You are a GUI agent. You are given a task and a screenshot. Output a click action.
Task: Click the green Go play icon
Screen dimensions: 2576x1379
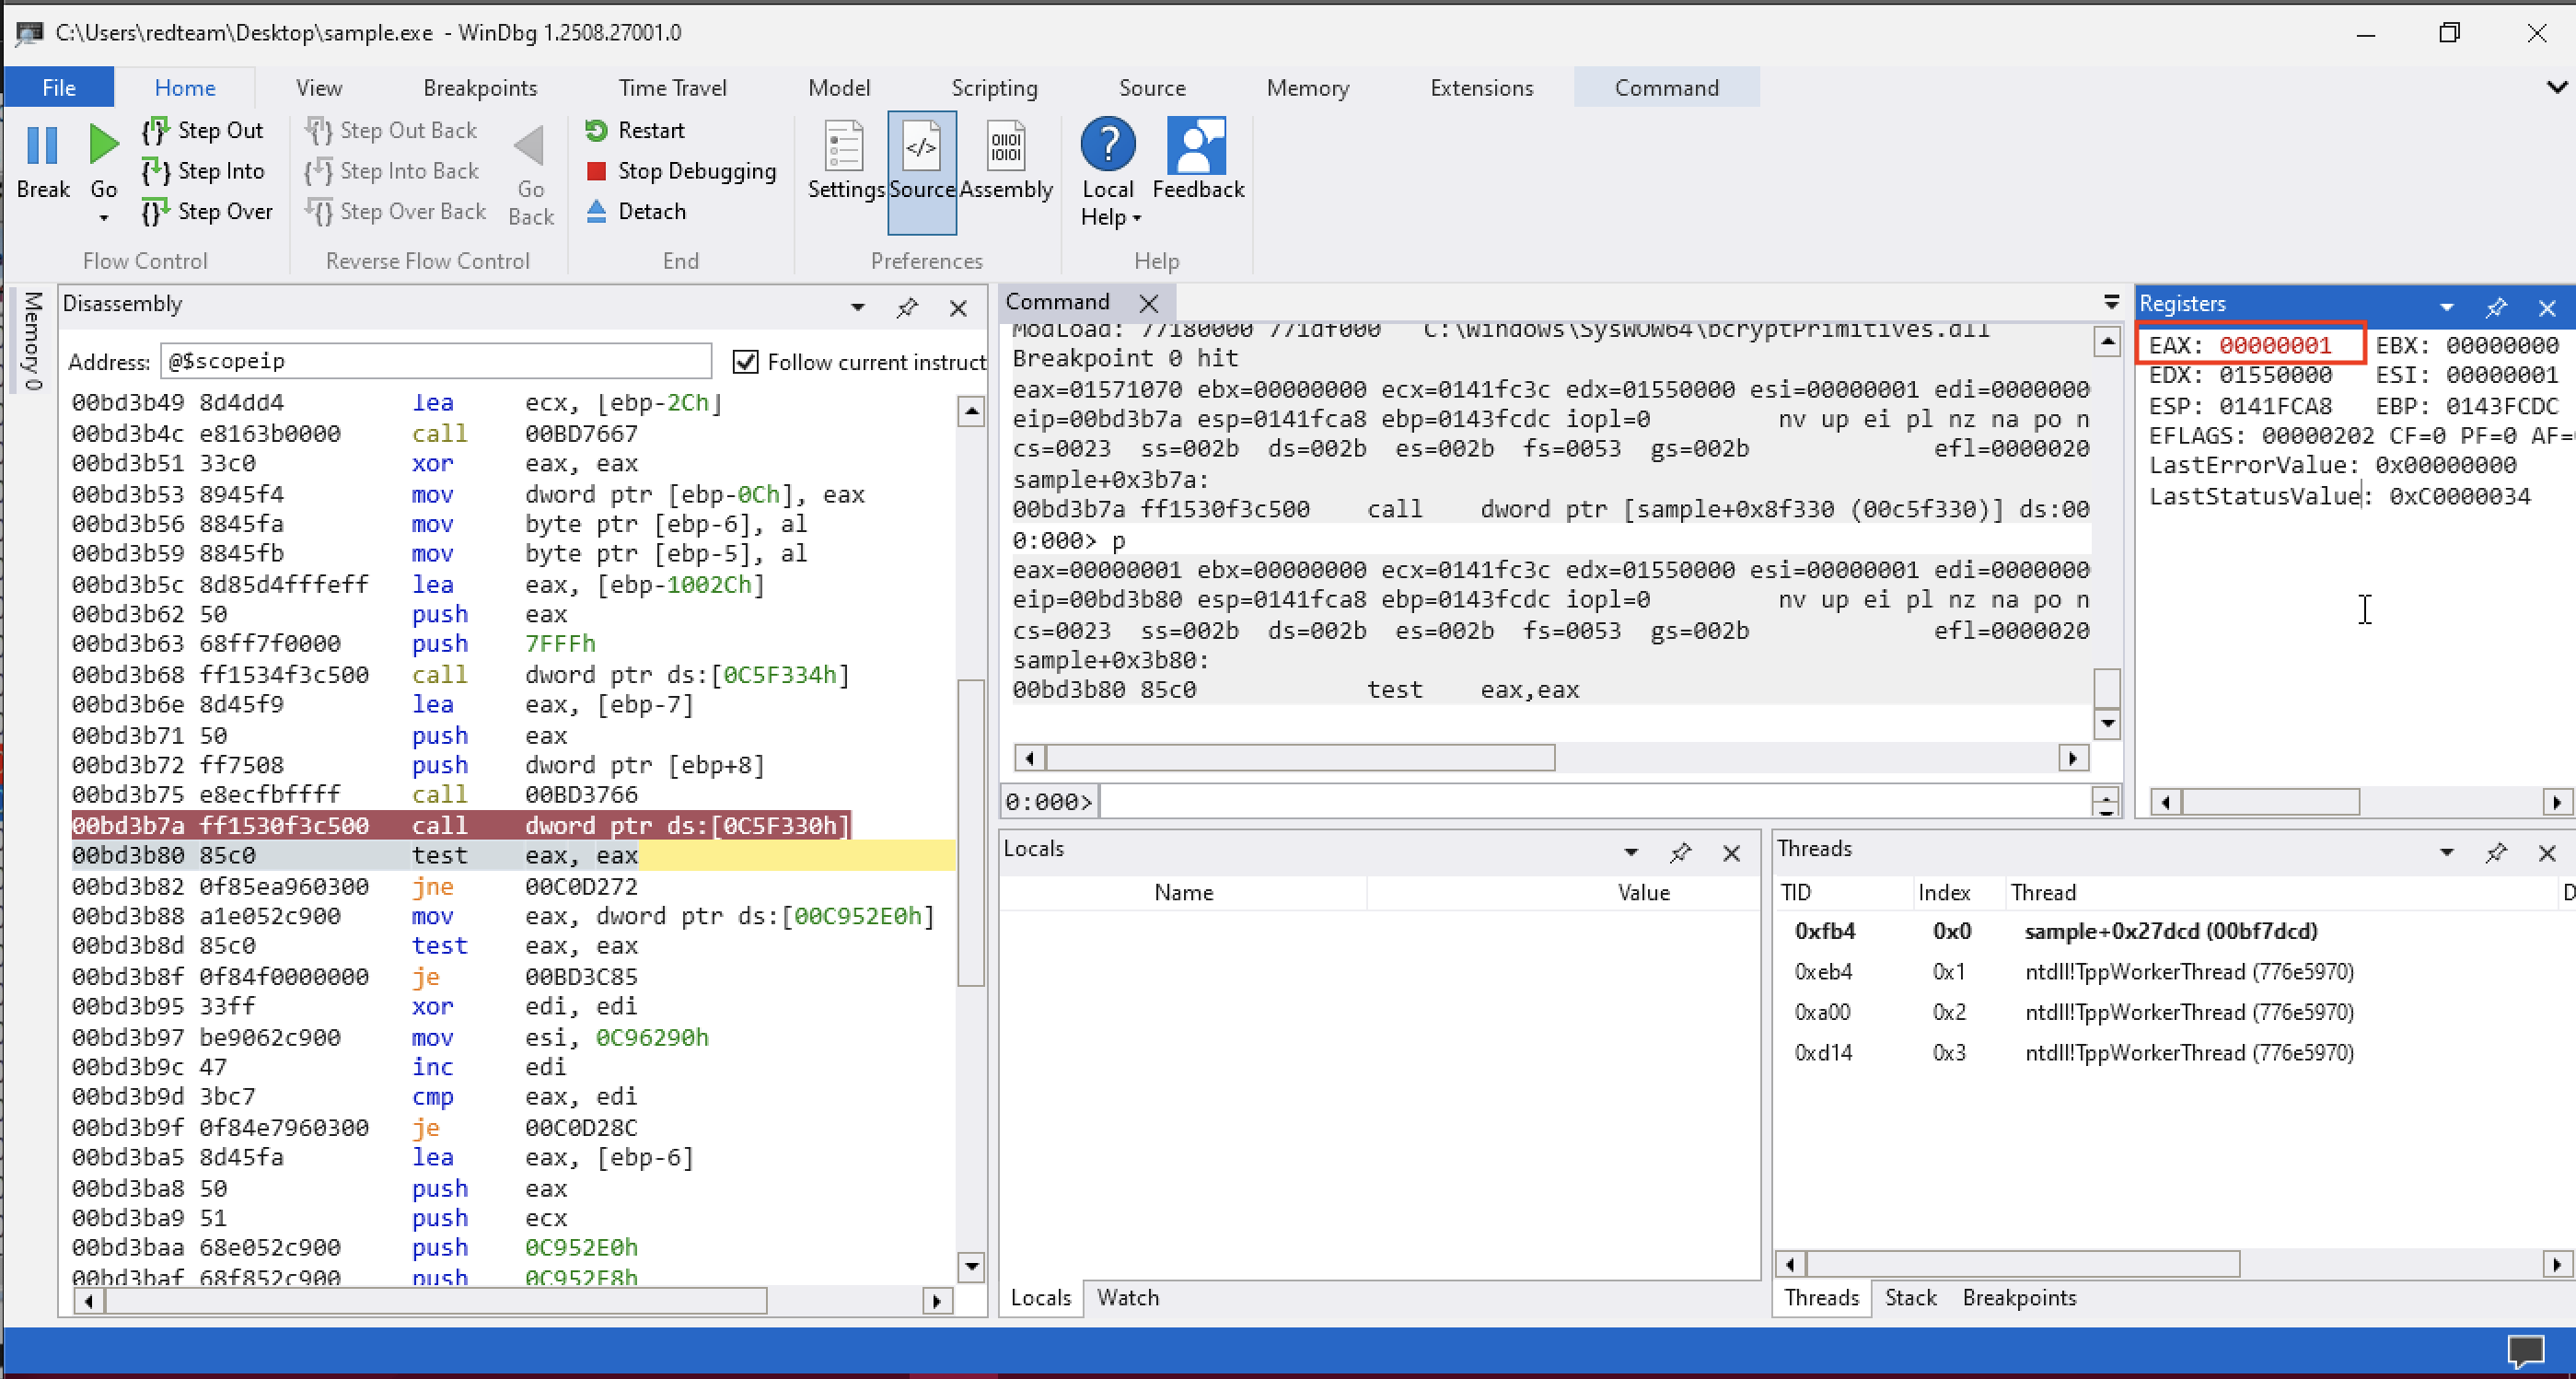tap(103, 146)
